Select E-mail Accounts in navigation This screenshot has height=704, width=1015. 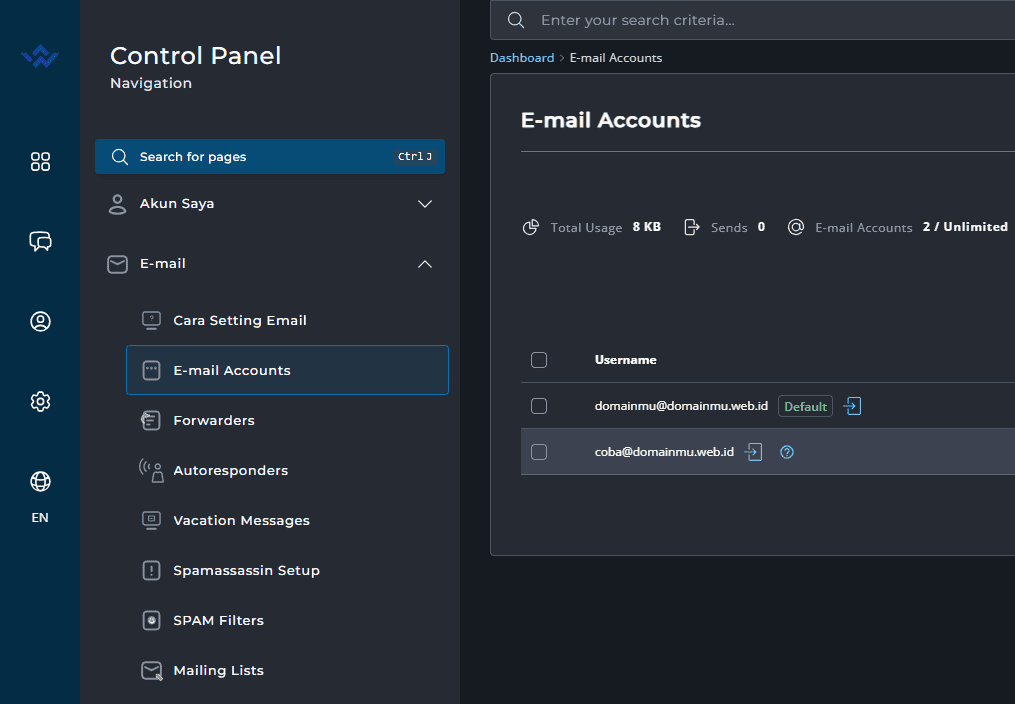click(287, 370)
